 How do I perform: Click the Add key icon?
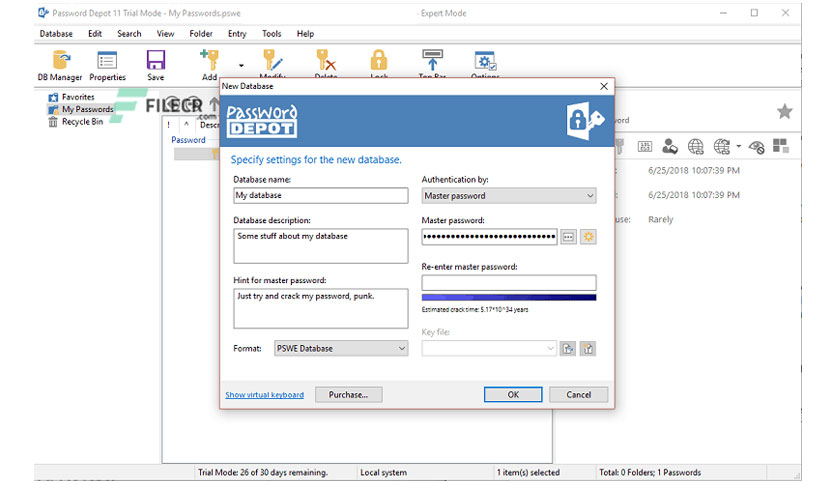click(x=210, y=60)
